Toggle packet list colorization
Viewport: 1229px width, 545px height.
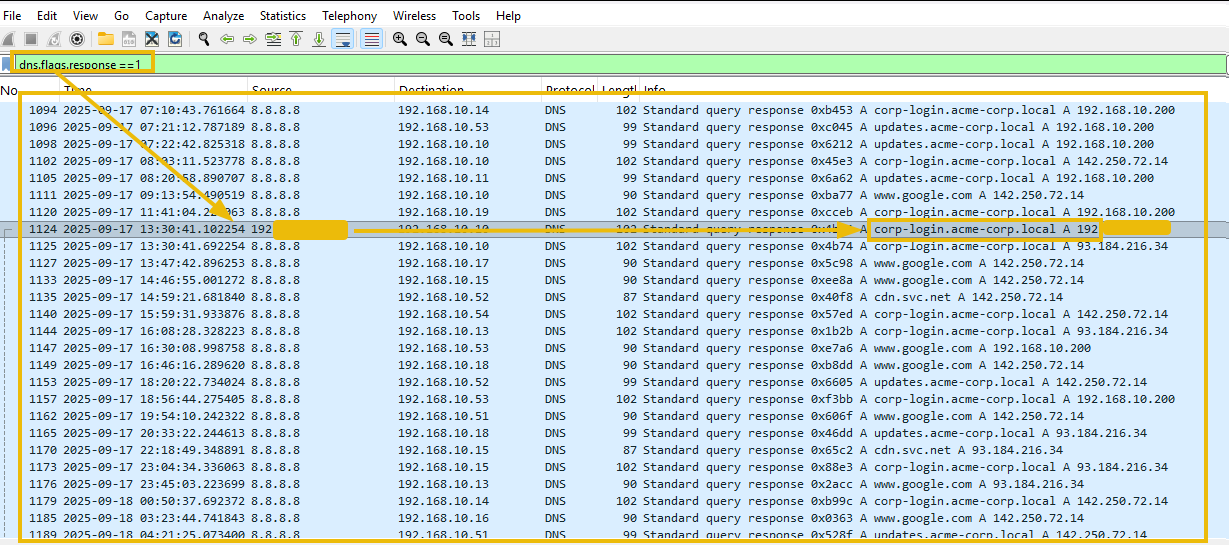(371, 39)
